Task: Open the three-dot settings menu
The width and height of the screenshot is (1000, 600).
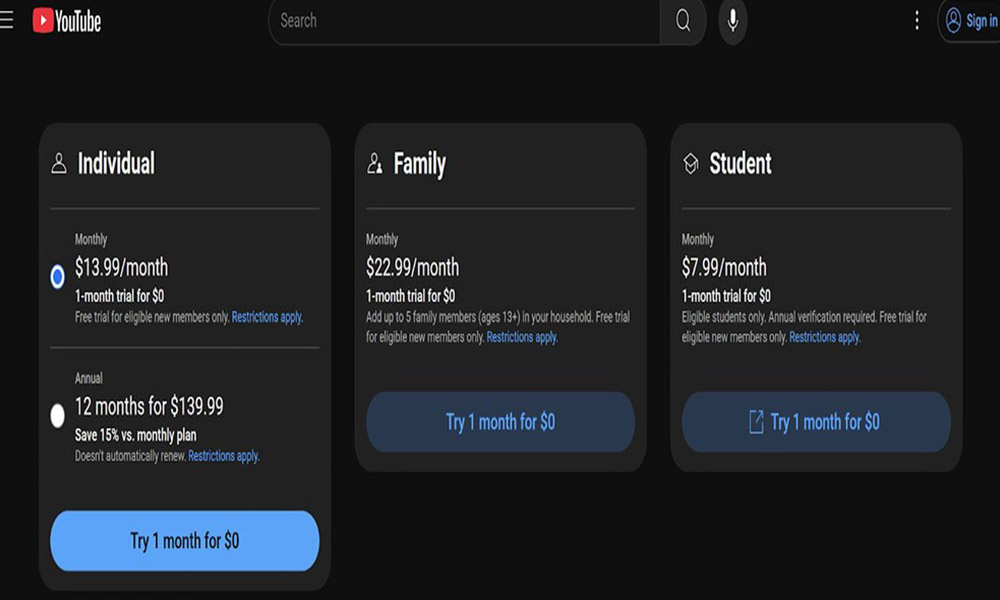Action: click(916, 20)
